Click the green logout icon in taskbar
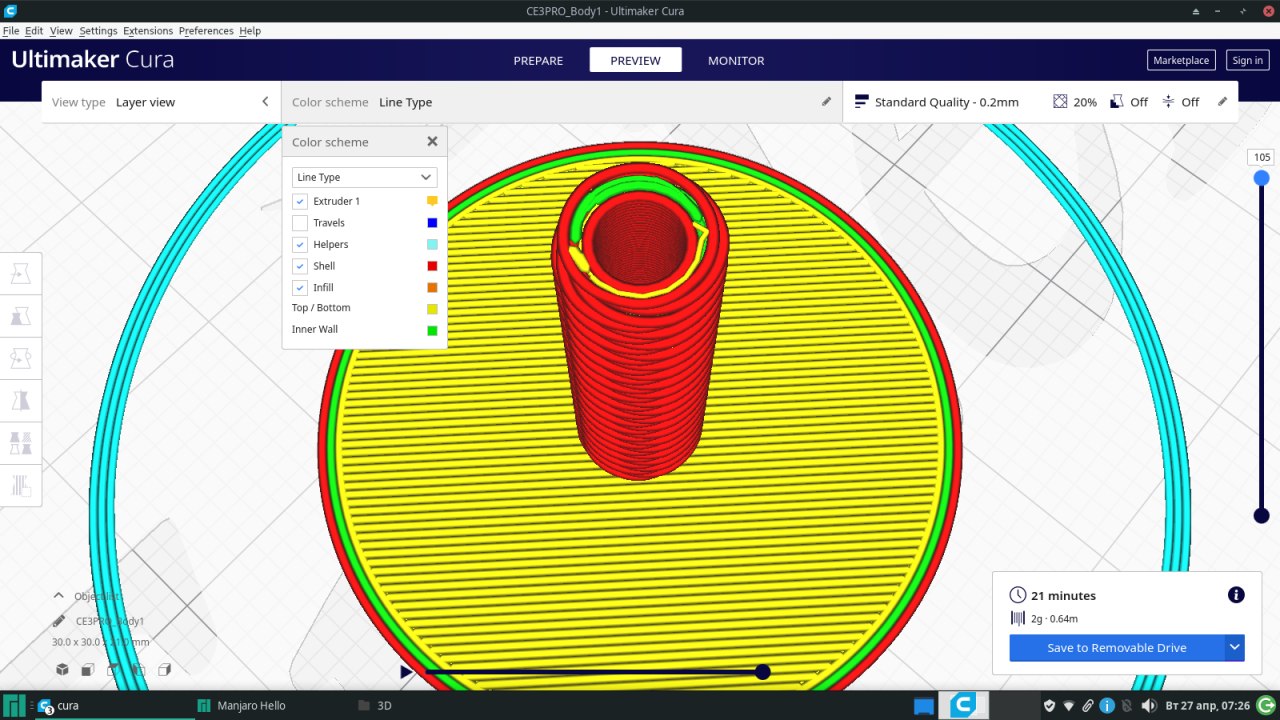 click(1266, 706)
